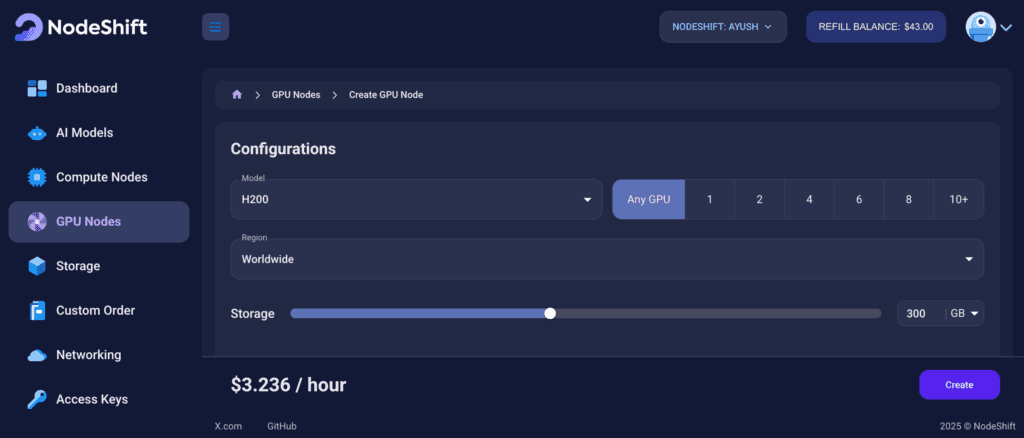Screen dimensions: 1024x438
Task: Click the Storage slider handle
Action: (550, 314)
